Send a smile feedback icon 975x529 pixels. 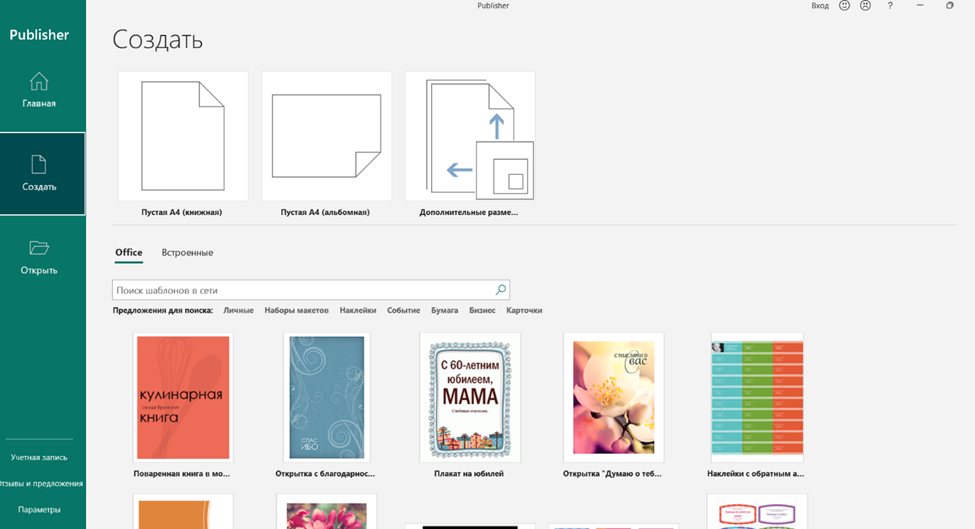[x=844, y=6]
